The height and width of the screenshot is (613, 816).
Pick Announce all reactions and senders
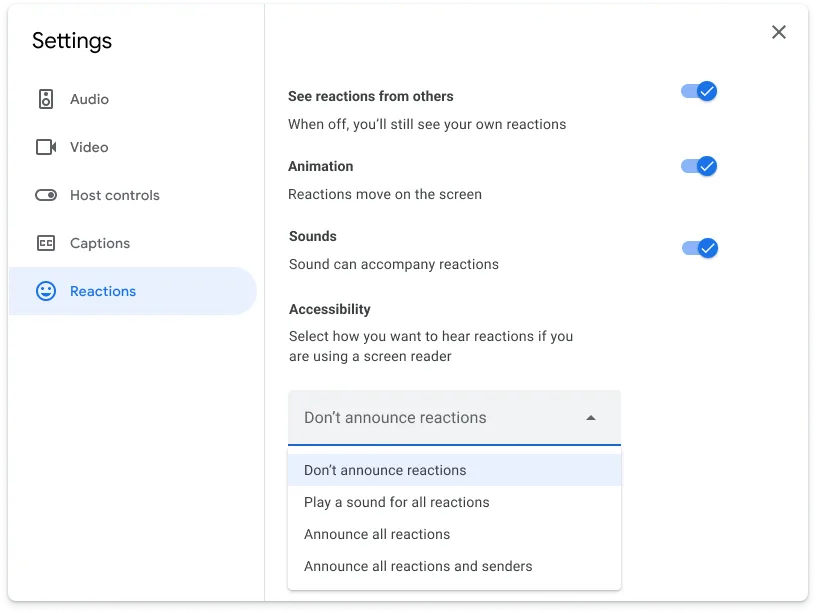point(418,566)
